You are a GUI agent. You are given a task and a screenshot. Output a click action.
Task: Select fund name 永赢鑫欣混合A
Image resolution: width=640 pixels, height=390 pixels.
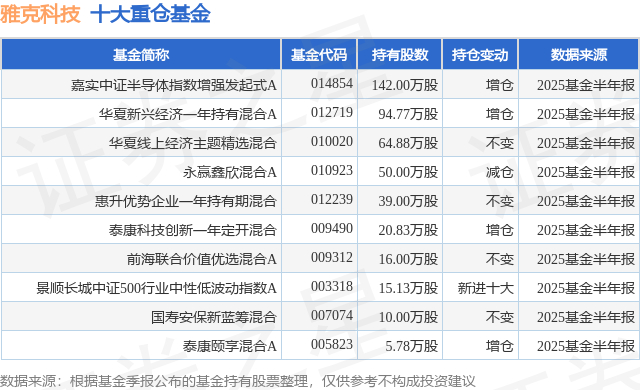230,172
